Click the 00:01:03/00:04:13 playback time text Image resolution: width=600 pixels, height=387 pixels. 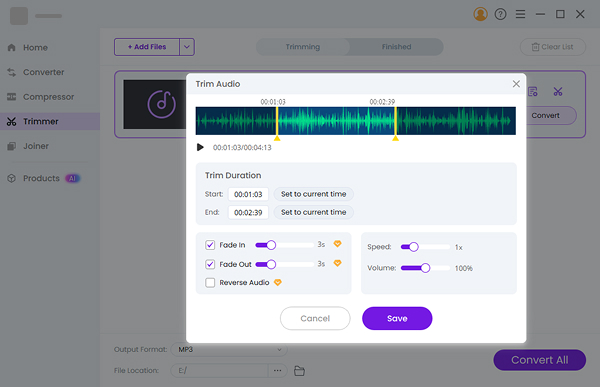point(242,148)
